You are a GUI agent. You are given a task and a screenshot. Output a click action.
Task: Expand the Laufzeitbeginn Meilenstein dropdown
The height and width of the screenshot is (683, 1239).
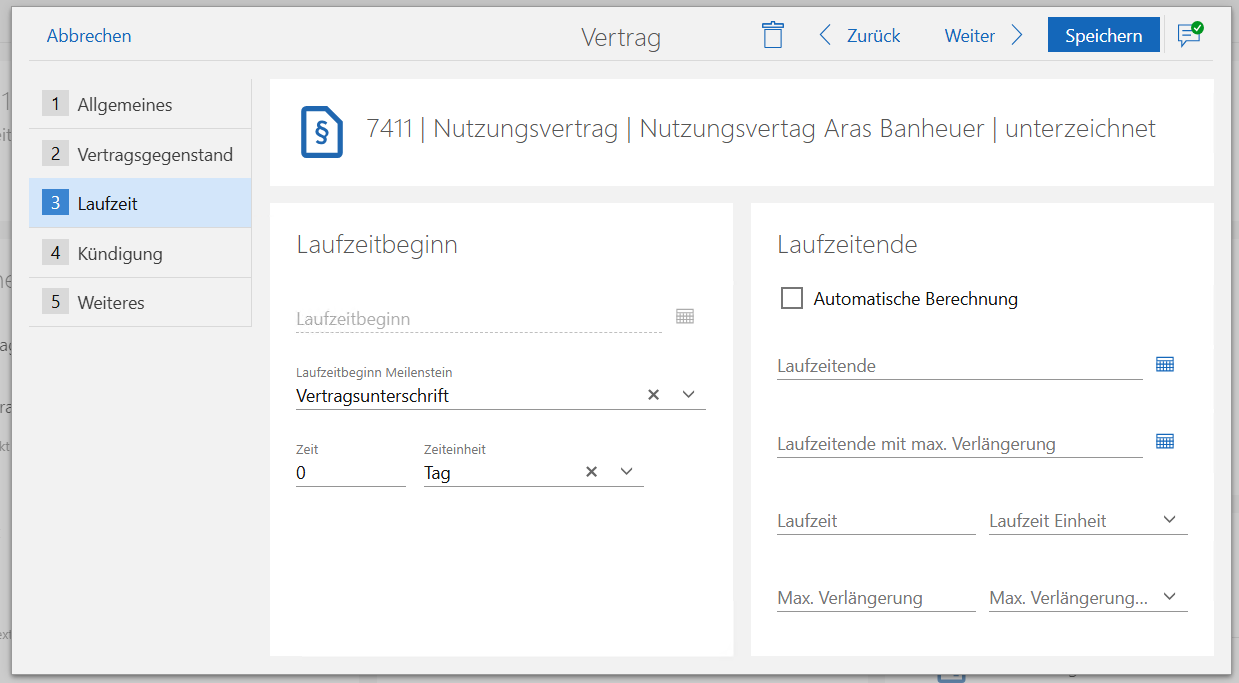688,395
